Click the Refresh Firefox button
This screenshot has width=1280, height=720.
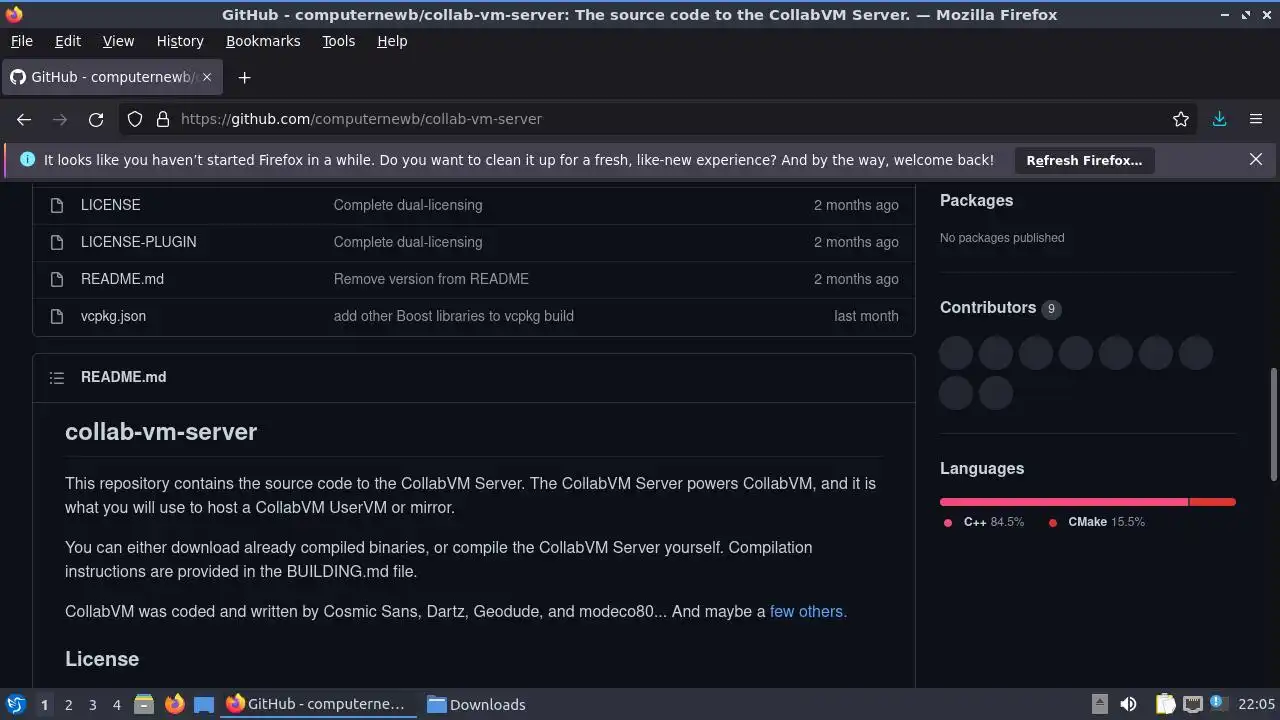pyautogui.click(x=1084, y=160)
